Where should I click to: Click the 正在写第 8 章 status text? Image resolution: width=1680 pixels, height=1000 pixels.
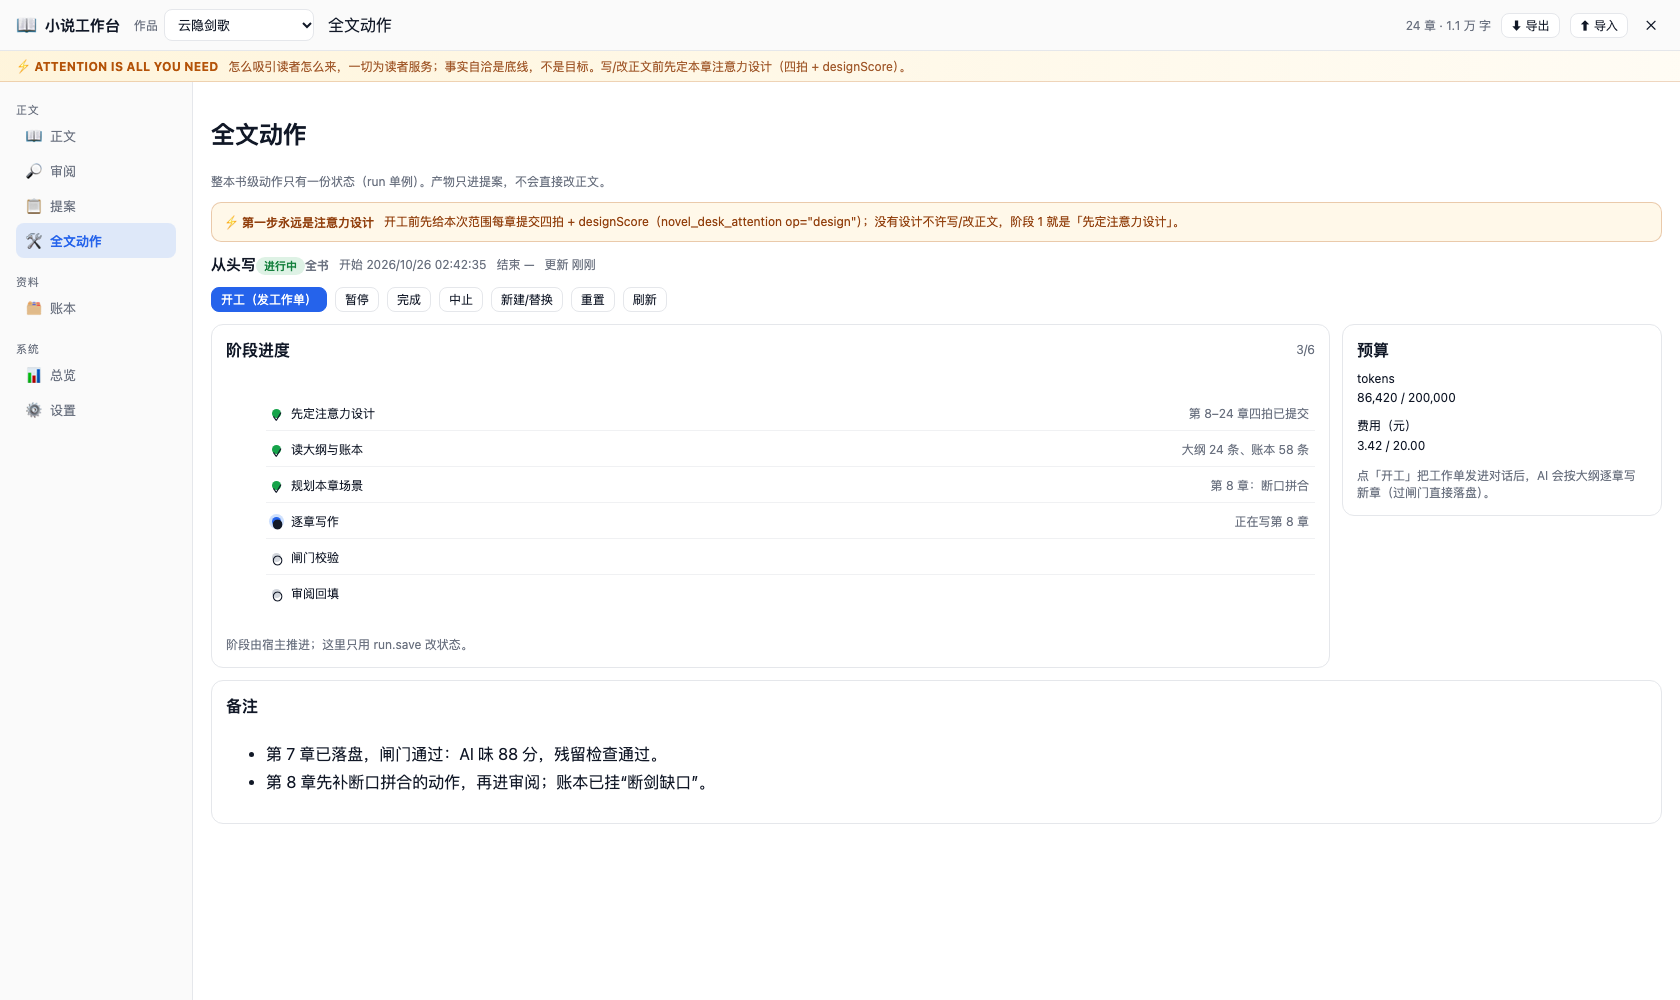pos(1271,522)
